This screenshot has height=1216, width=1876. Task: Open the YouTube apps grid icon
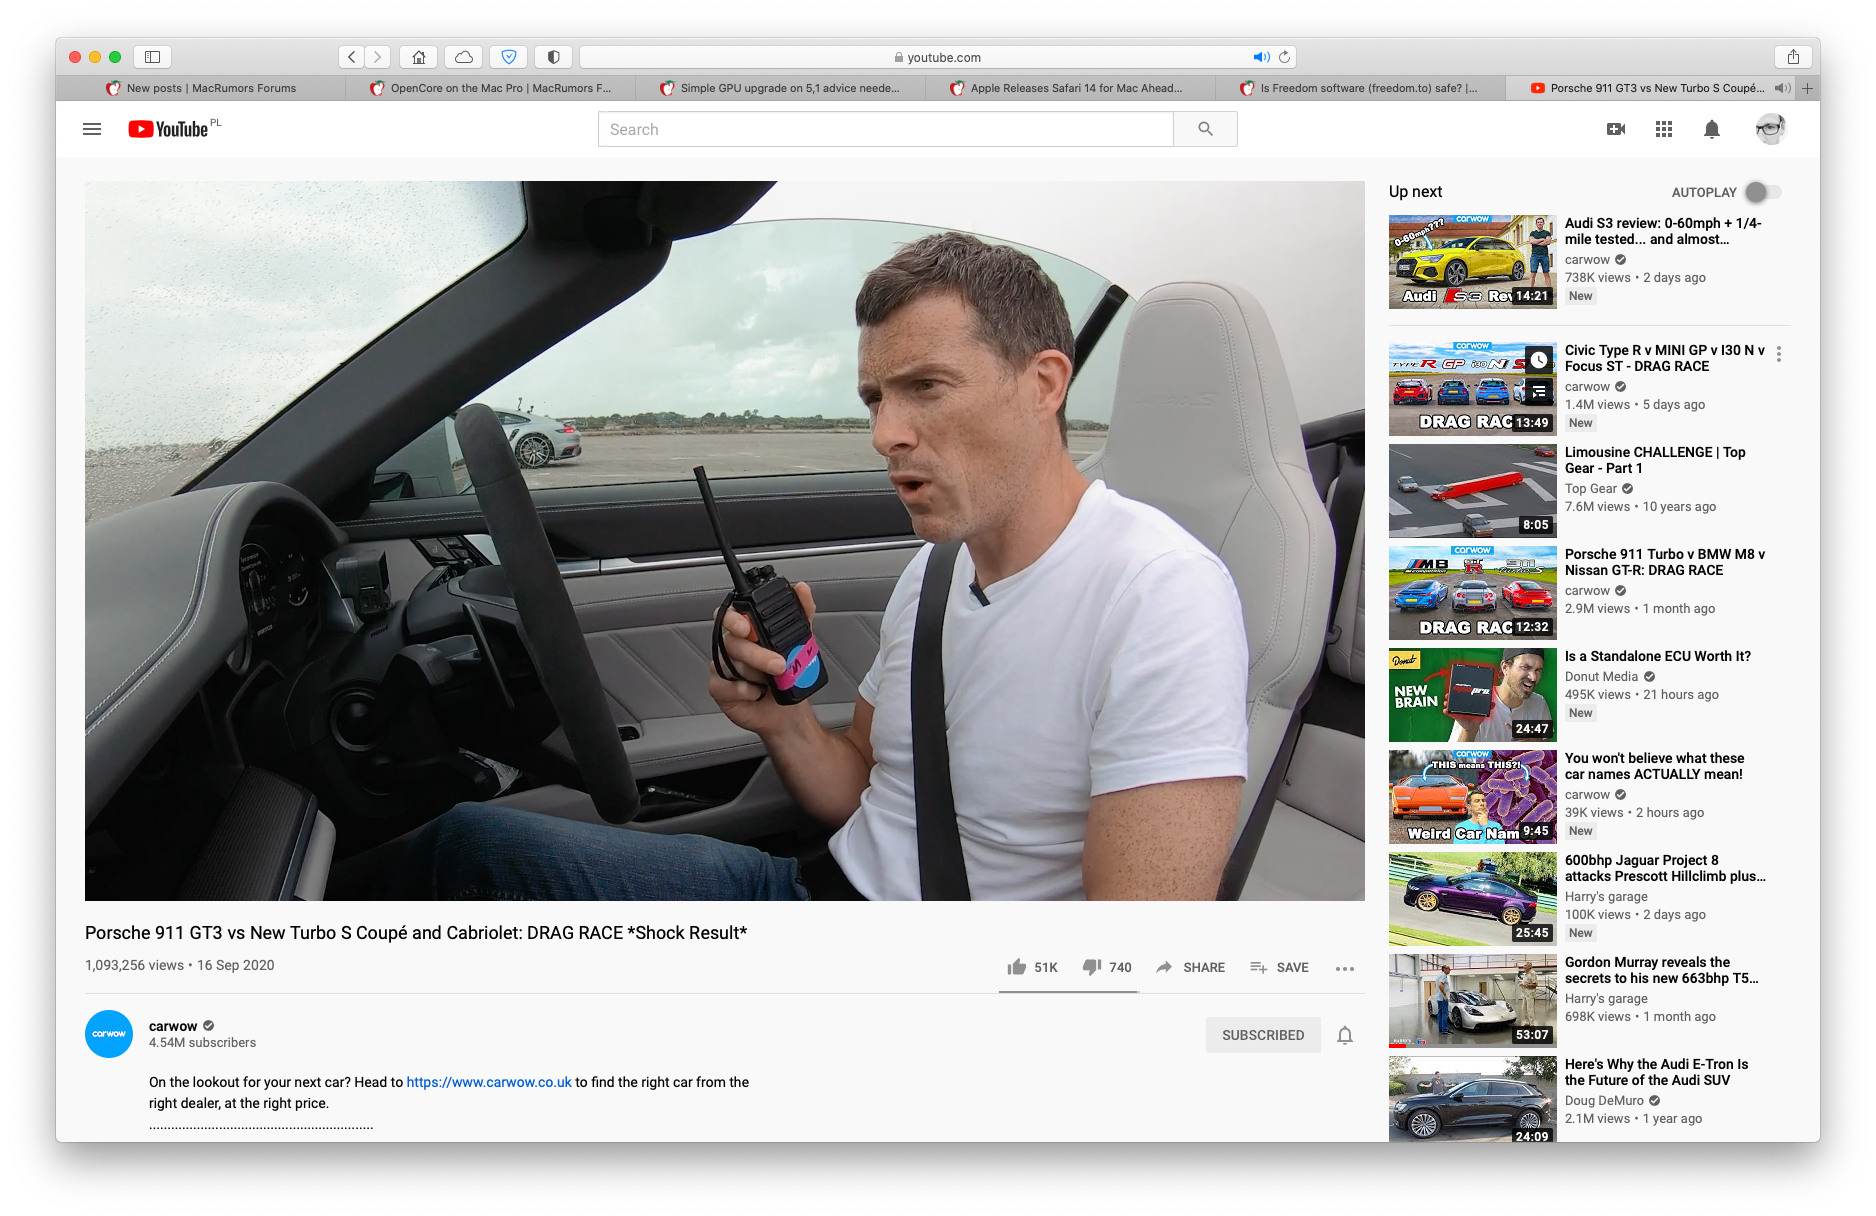(1664, 129)
